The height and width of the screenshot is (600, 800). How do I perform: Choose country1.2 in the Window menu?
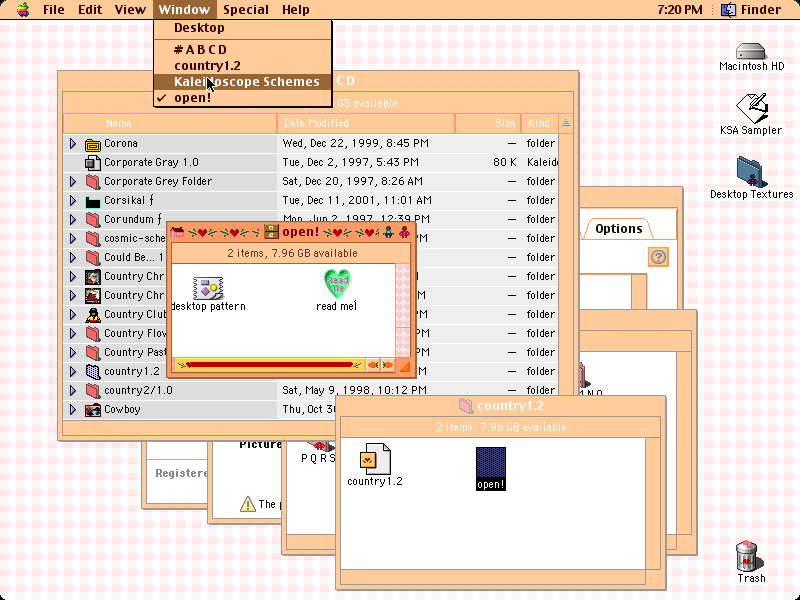[242, 66]
